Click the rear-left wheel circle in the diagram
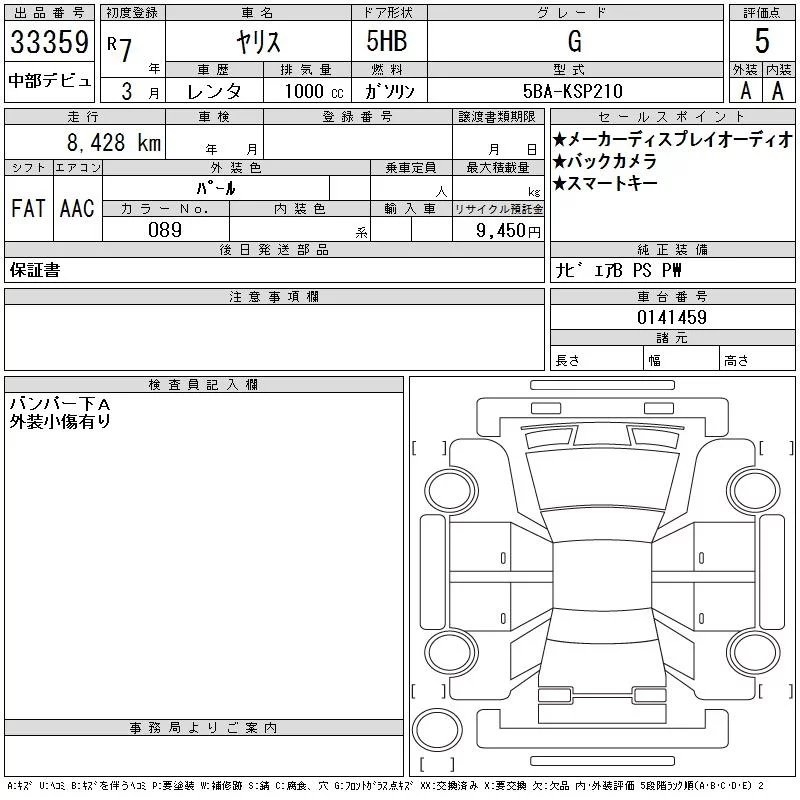 [451, 652]
